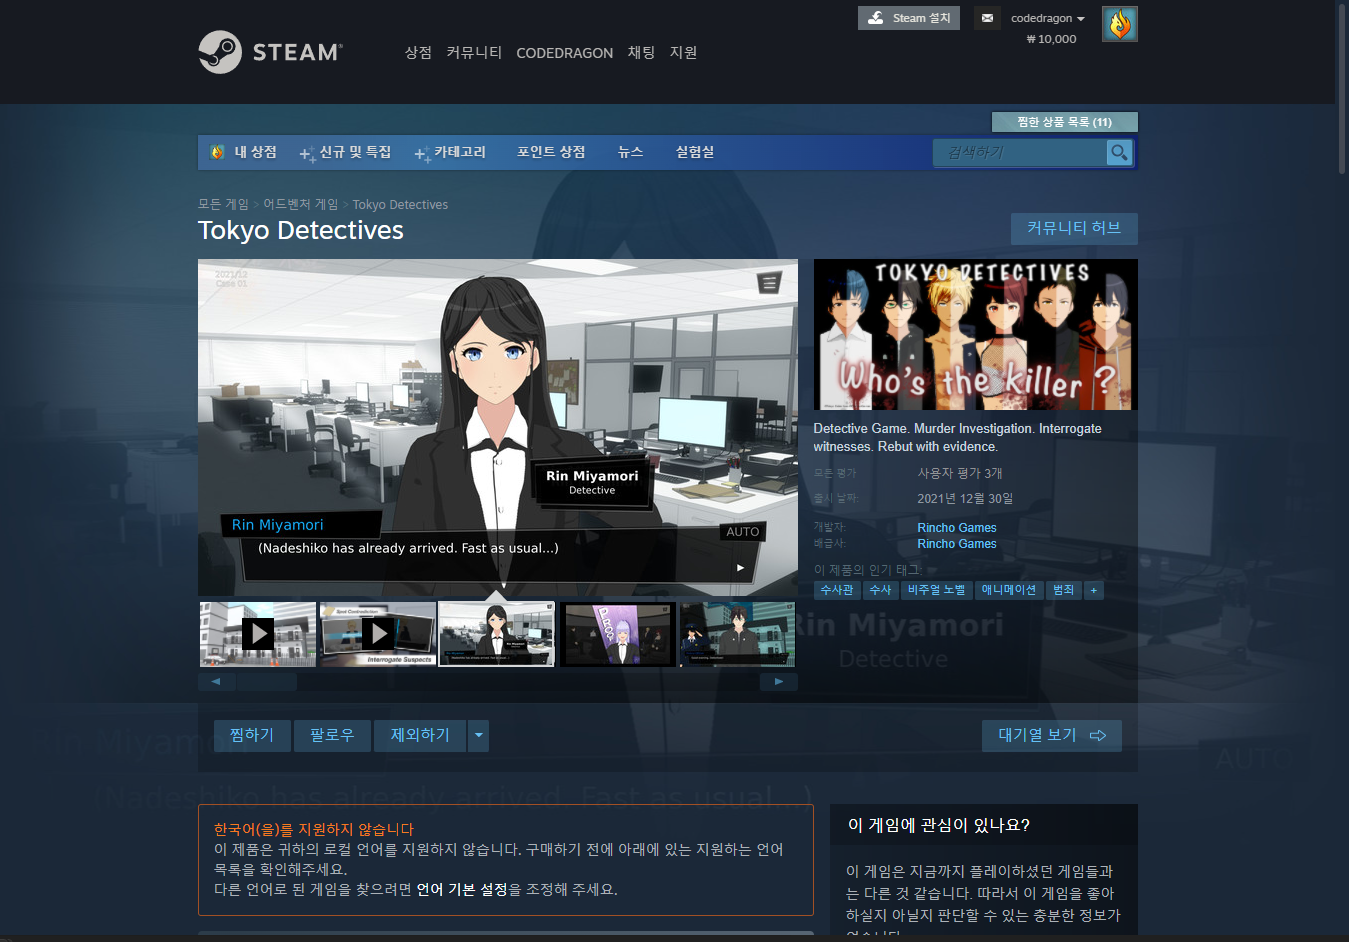The width and height of the screenshot is (1349, 942).
Task: Select the 수사관 tag
Action: pos(837,590)
